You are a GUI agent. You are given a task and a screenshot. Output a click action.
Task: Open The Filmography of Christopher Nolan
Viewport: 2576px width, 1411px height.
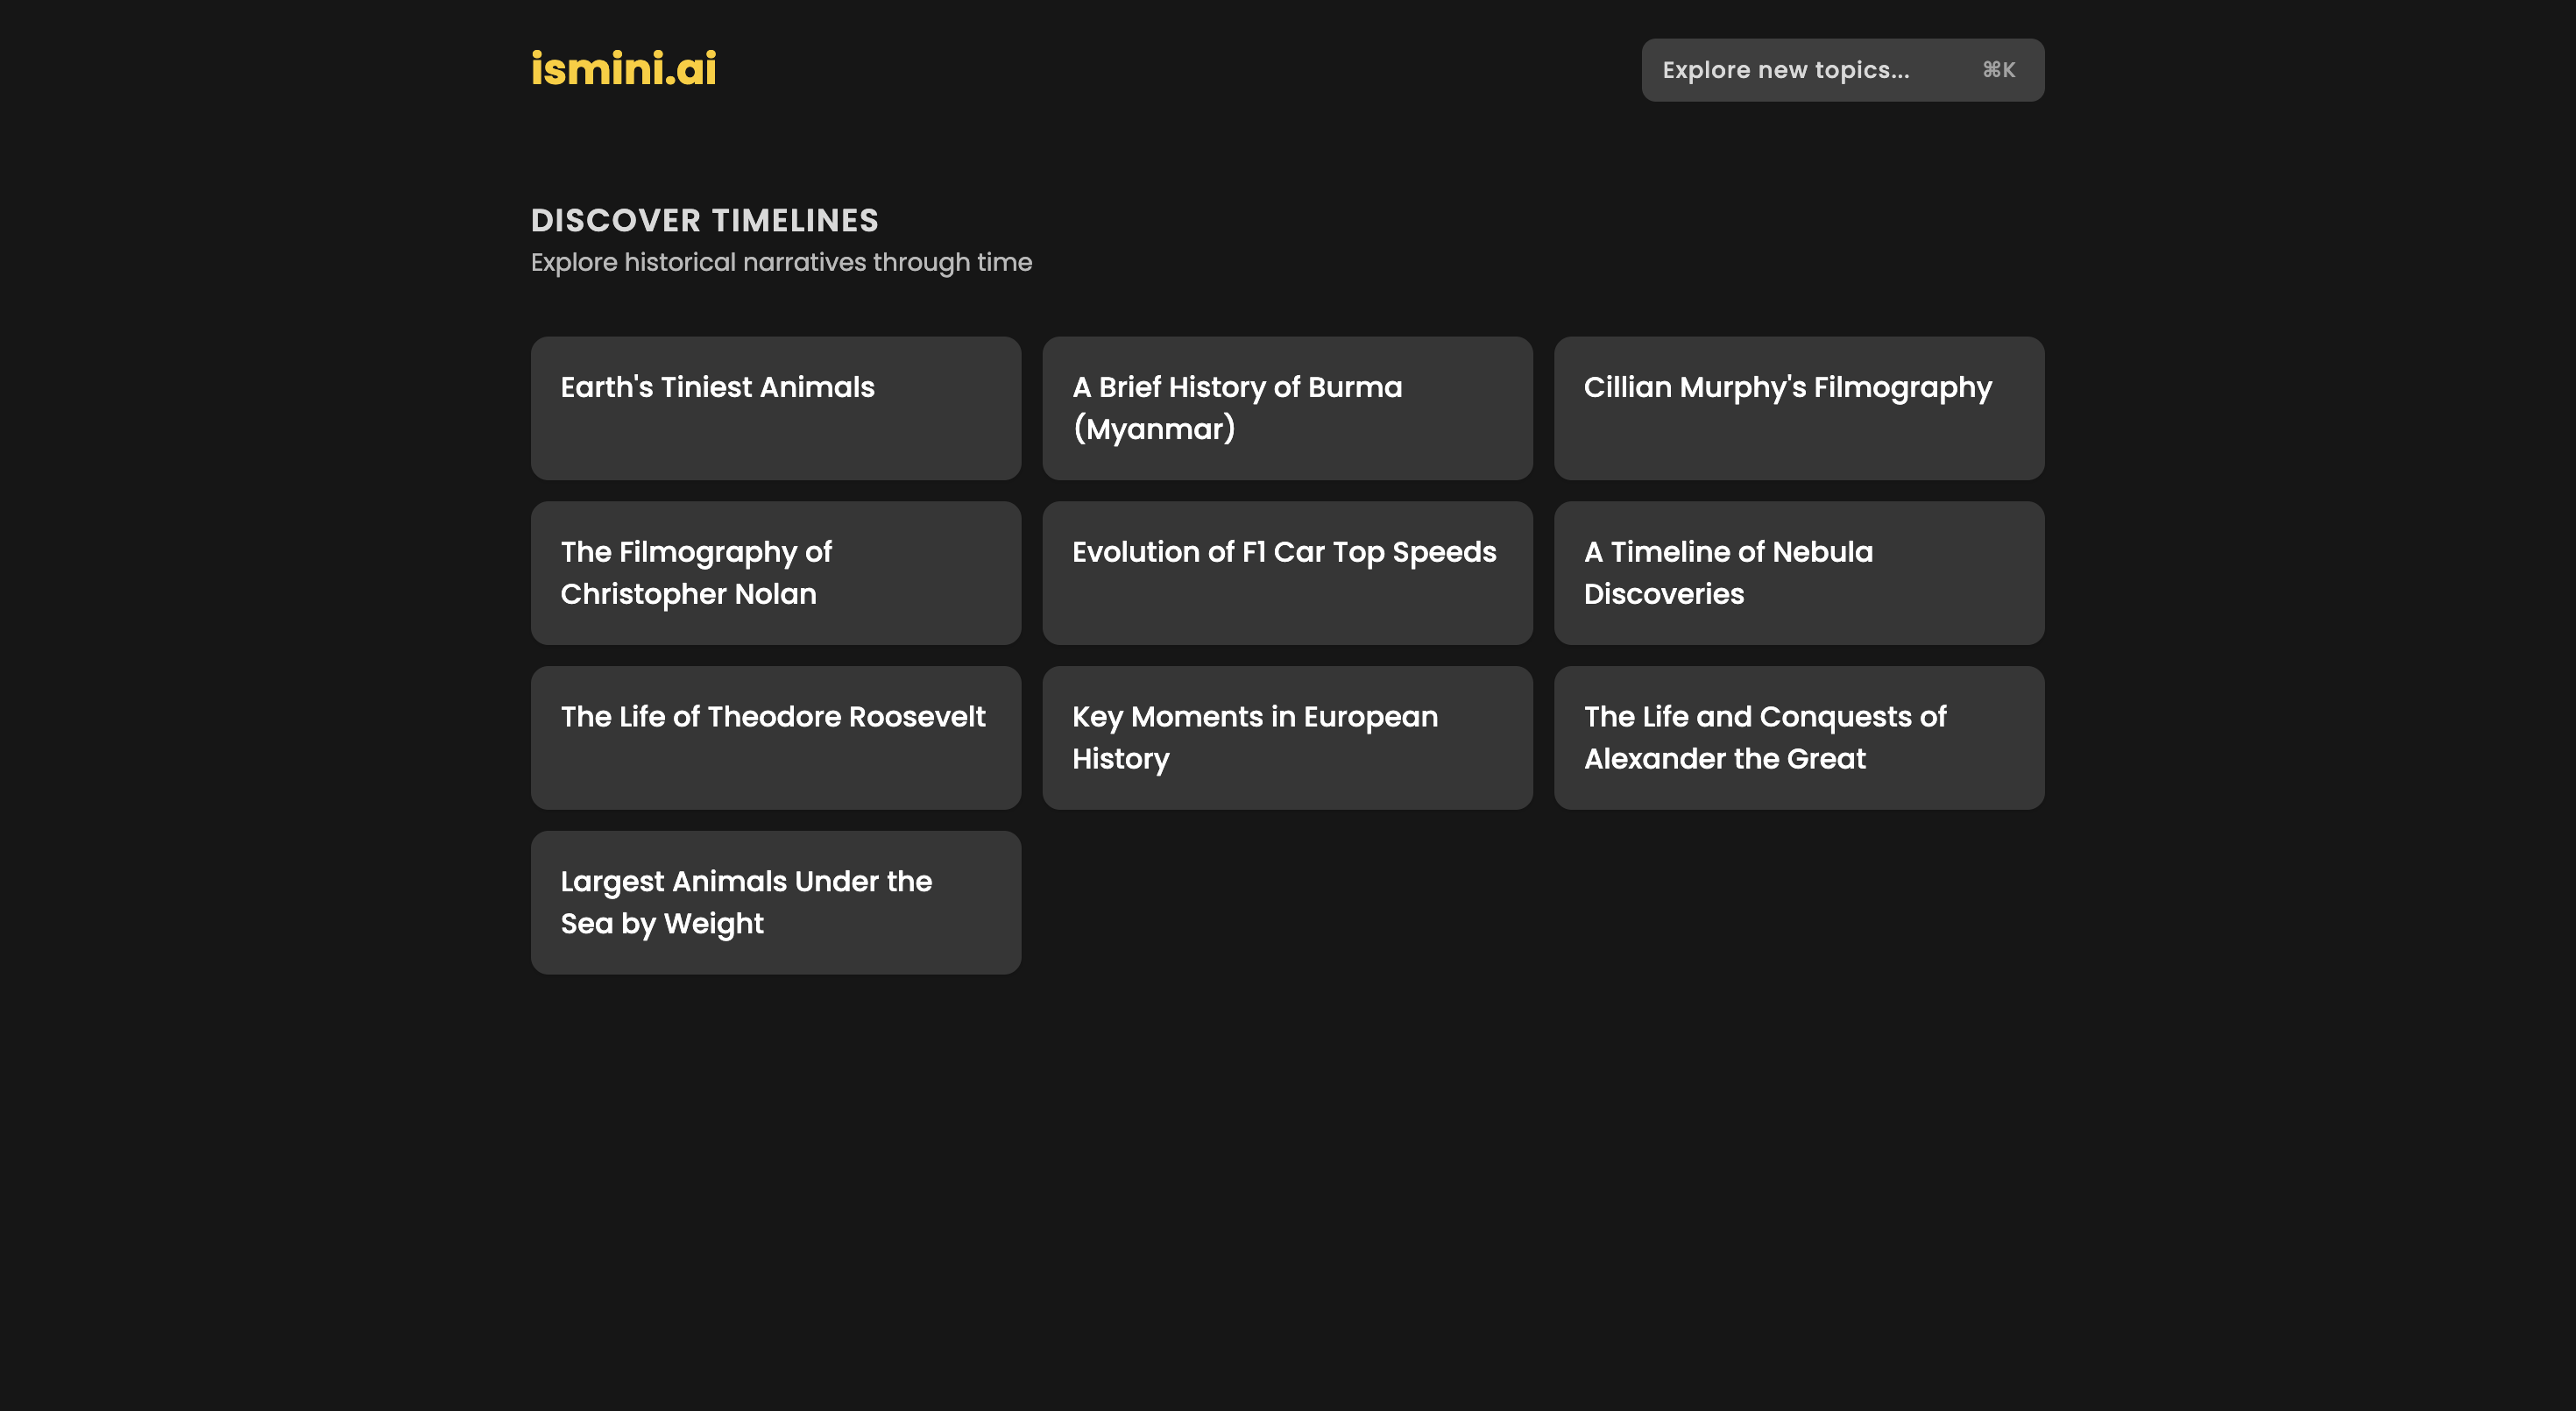click(775, 573)
